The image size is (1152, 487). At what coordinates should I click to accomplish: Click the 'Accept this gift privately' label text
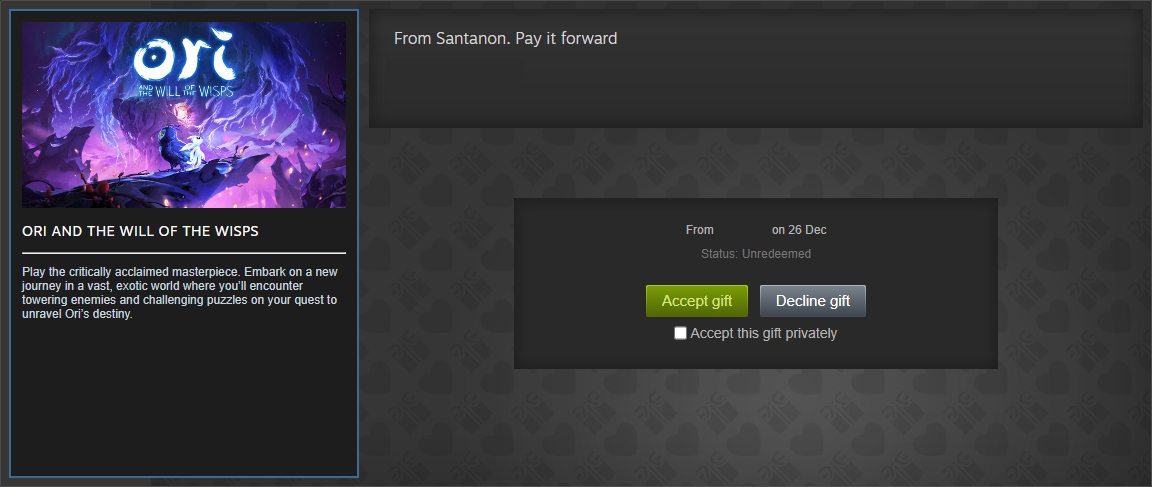pyautogui.click(x=763, y=333)
